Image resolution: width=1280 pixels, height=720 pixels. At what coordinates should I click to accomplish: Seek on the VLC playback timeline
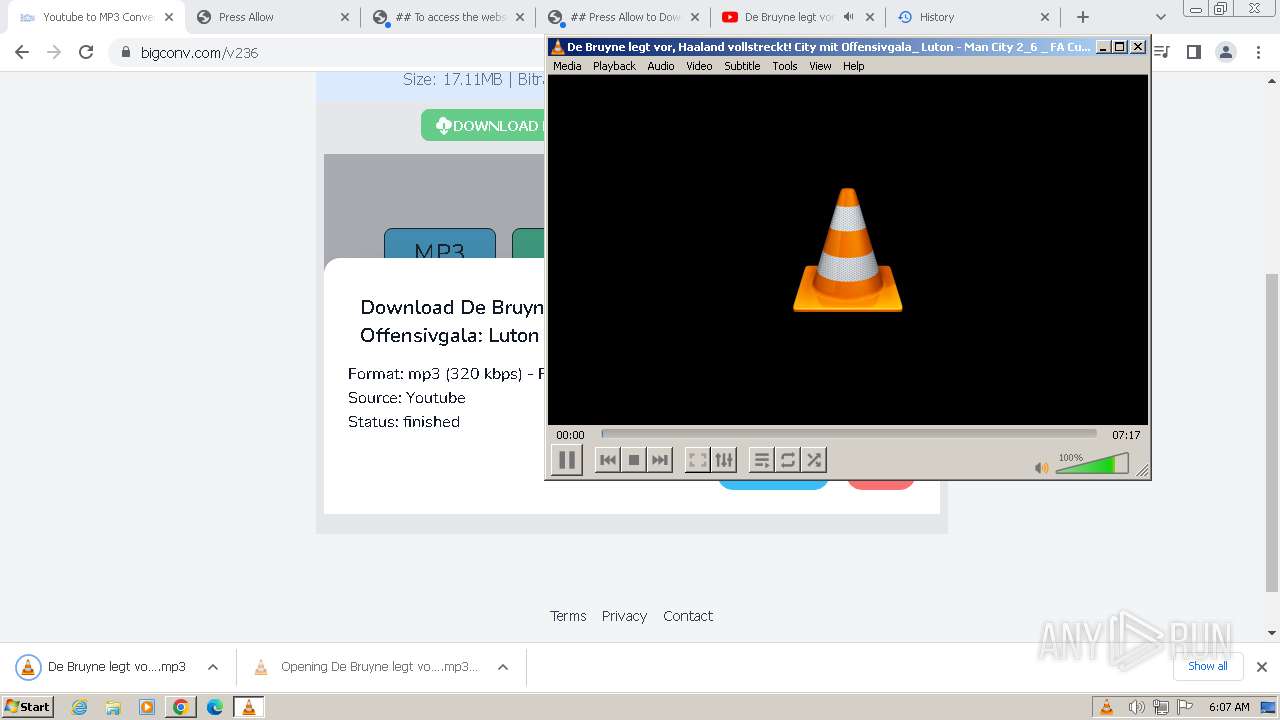(849, 434)
